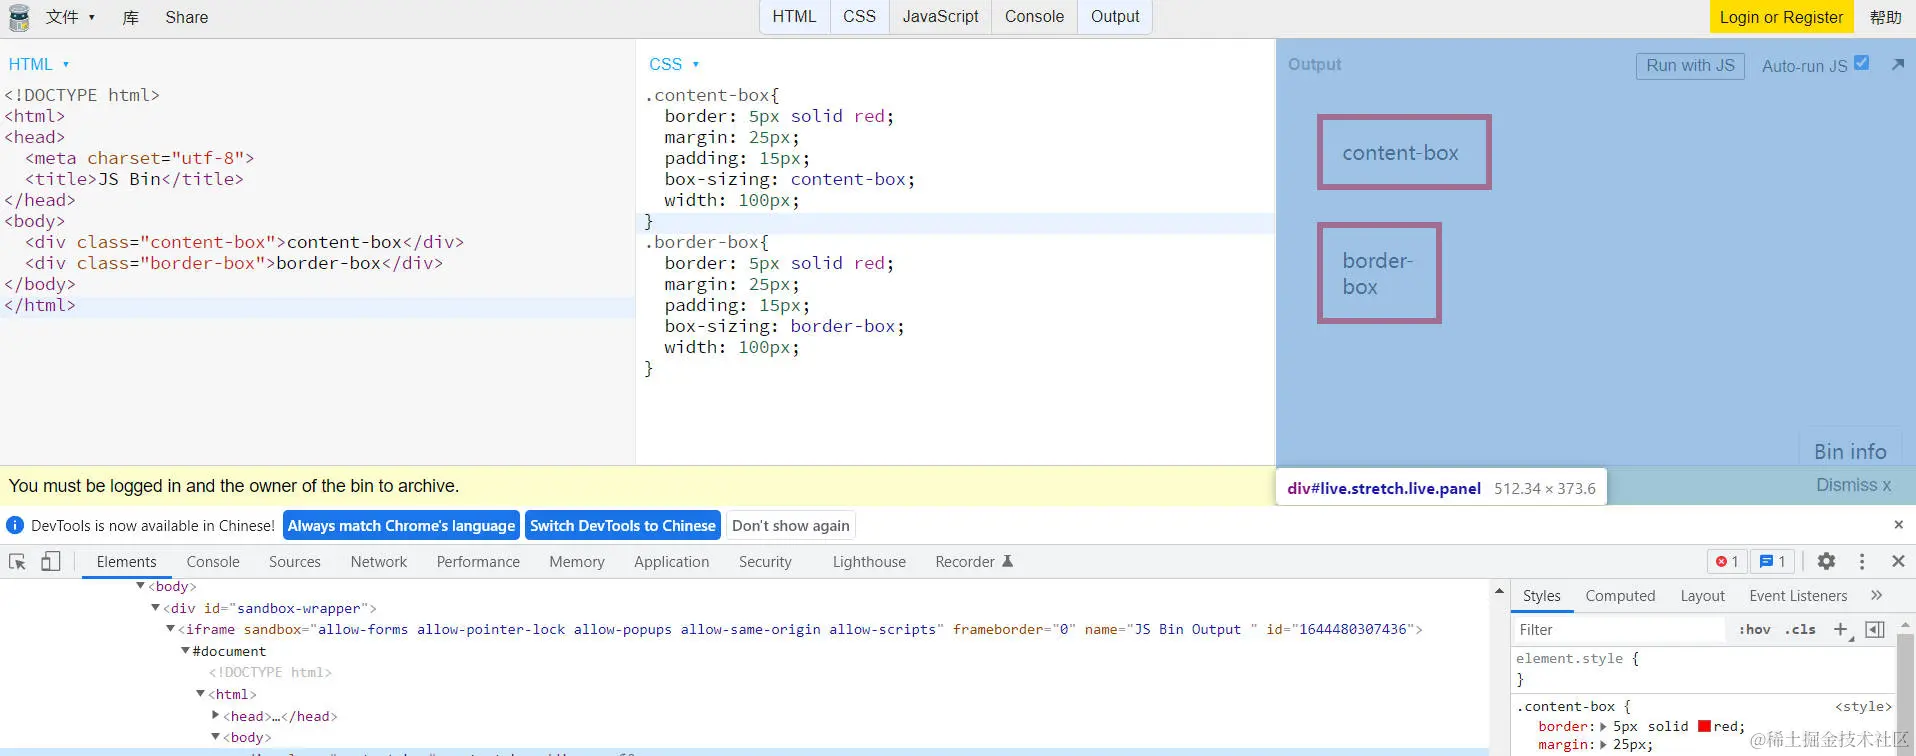The image size is (1916, 756).
Task: Open the Network tab
Action: coord(379,562)
